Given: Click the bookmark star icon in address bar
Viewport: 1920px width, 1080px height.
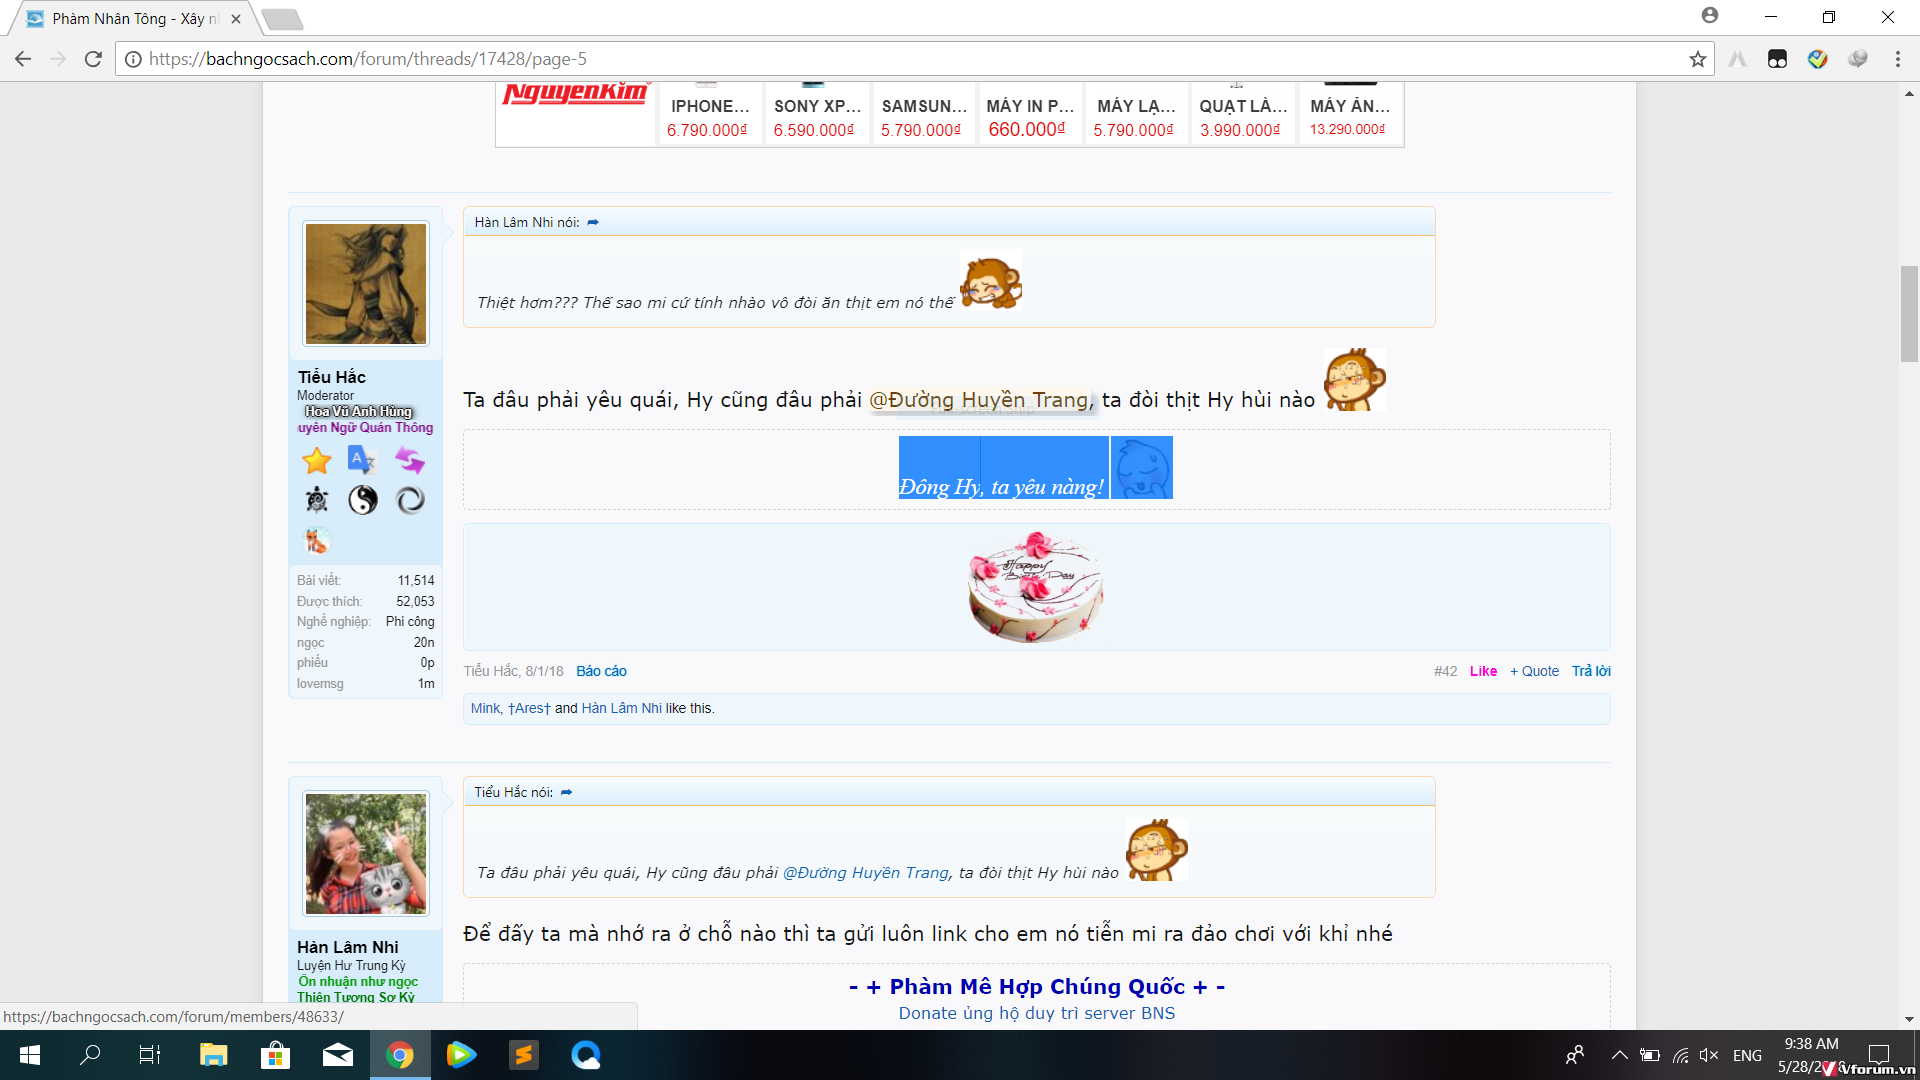Looking at the screenshot, I should click(1697, 59).
